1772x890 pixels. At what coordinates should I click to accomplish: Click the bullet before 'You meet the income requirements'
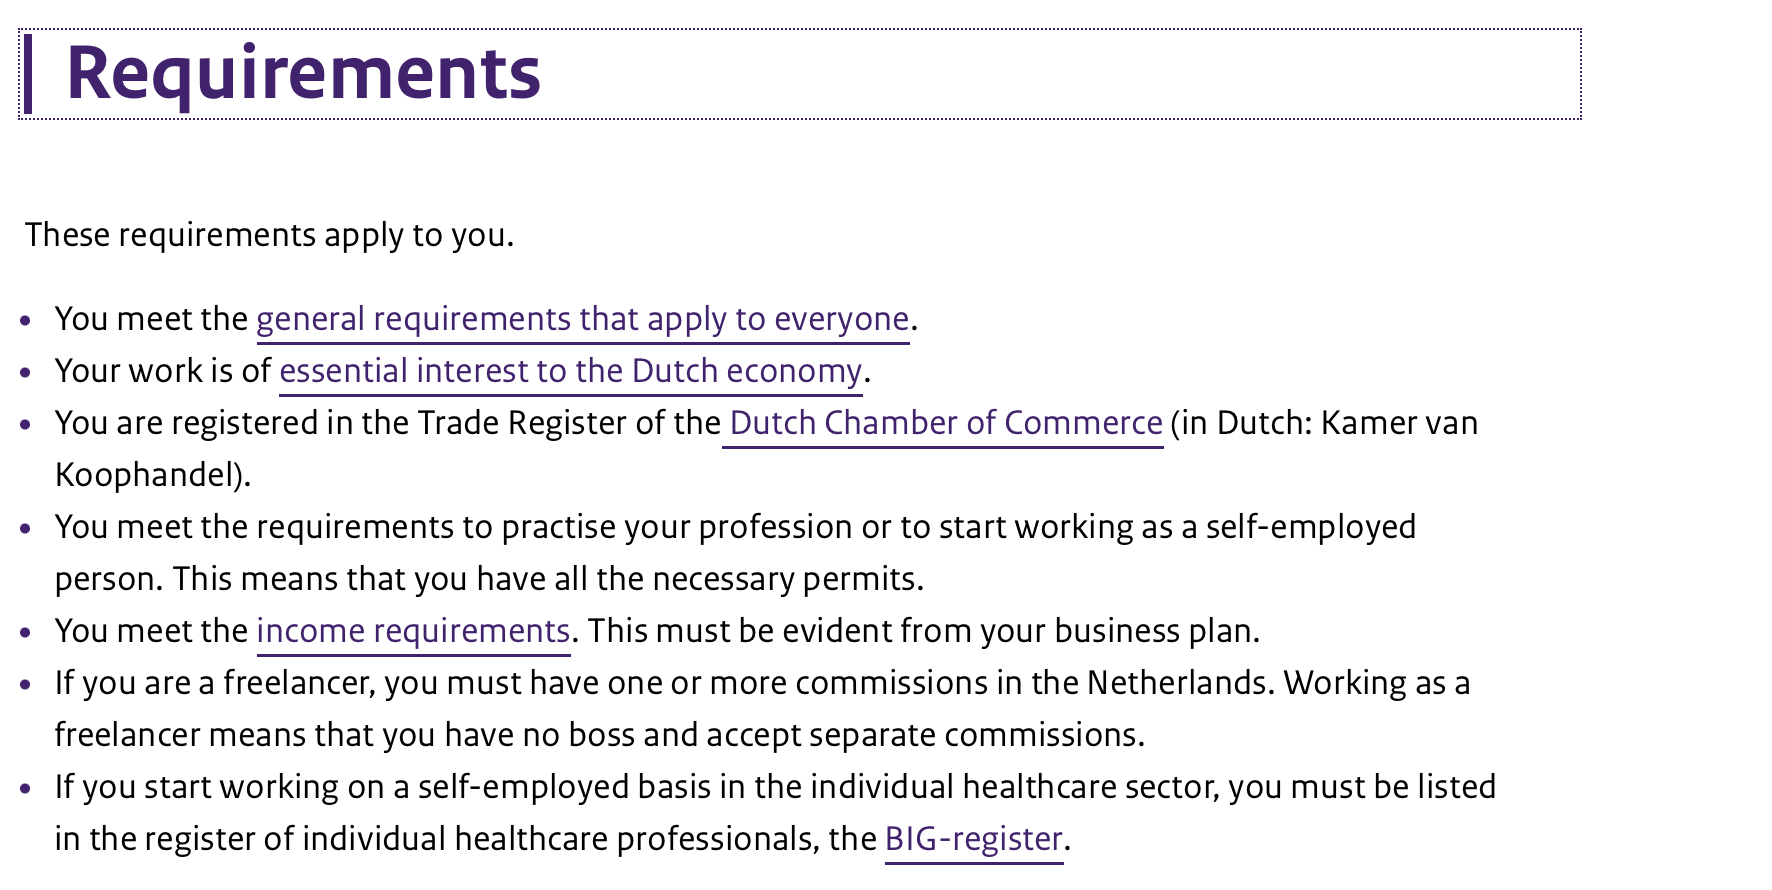[x=26, y=633]
